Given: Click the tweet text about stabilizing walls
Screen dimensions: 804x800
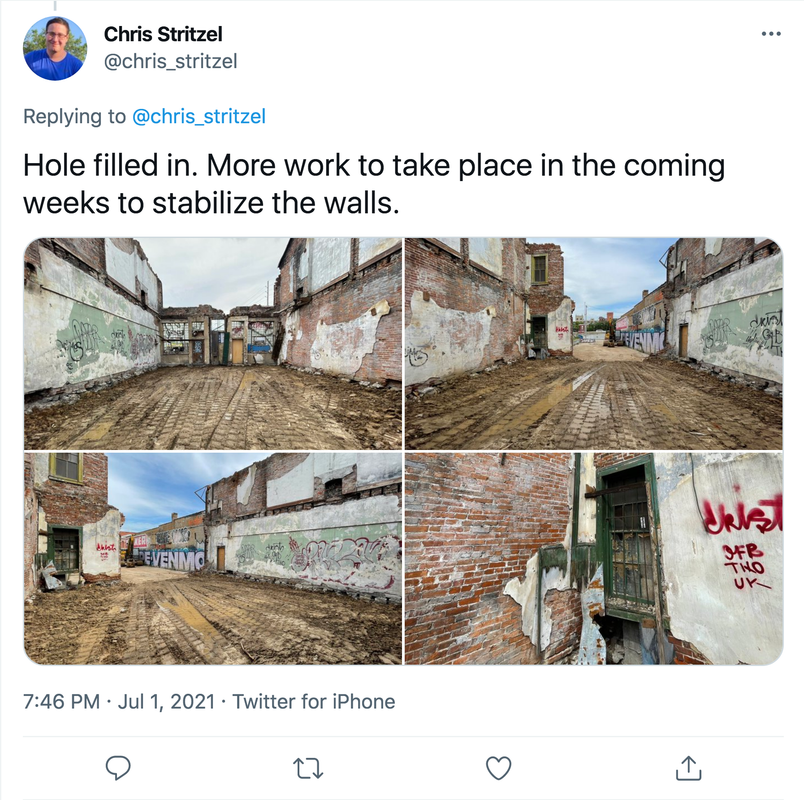Looking at the screenshot, I should pyautogui.click(x=374, y=184).
